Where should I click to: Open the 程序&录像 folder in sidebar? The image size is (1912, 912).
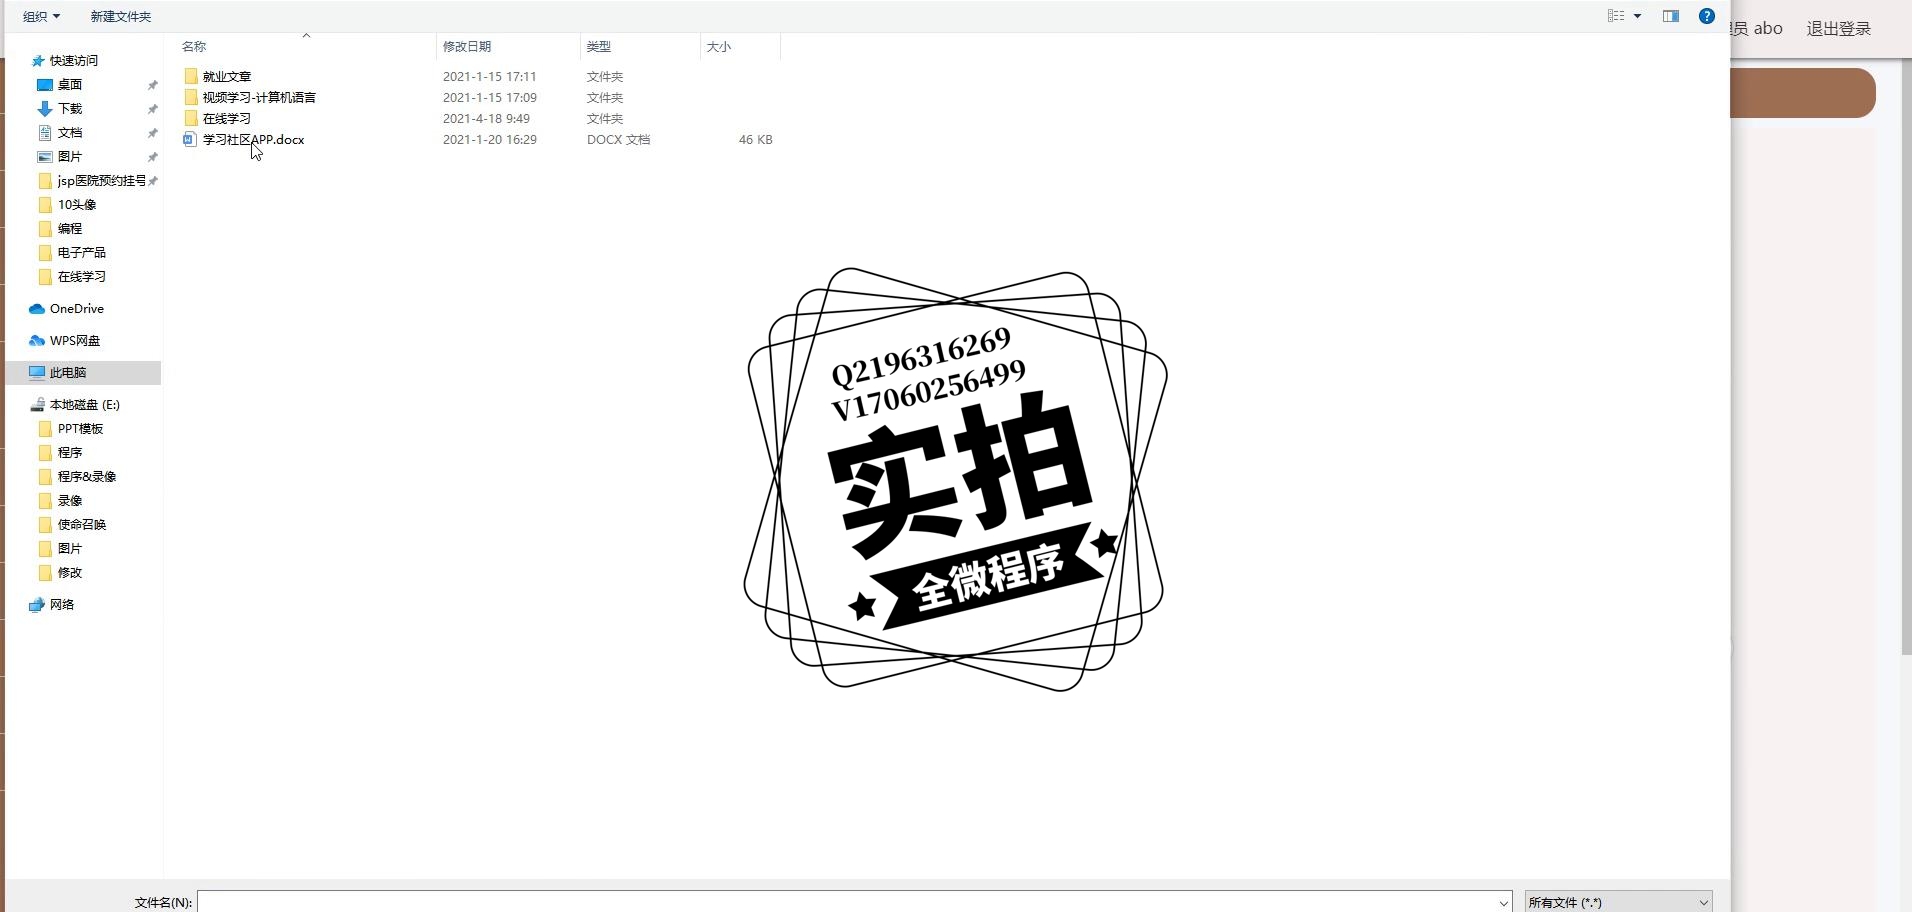pyautogui.click(x=87, y=476)
